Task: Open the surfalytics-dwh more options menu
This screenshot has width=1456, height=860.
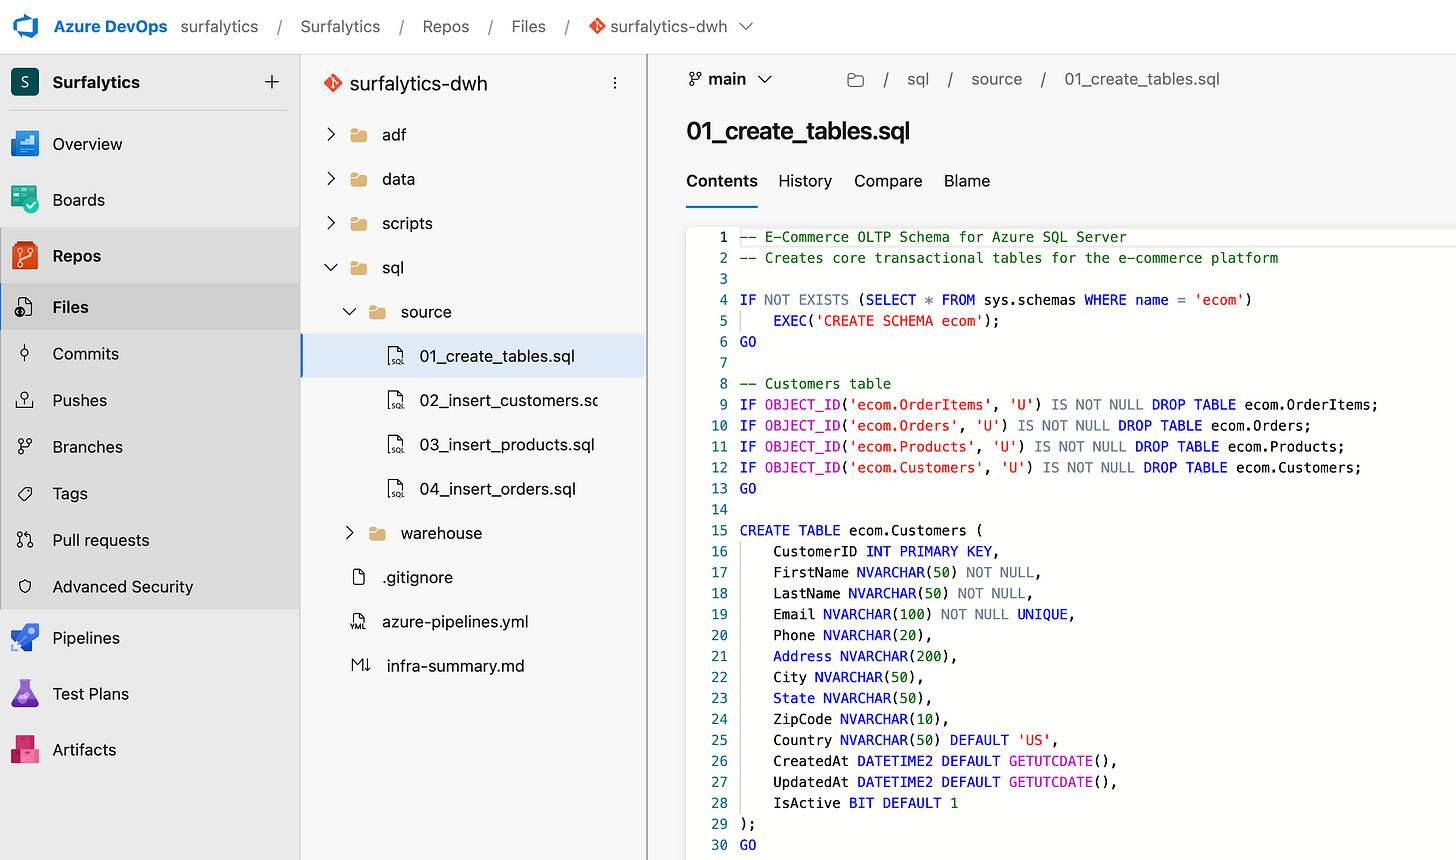Action: (x=615, y=83)
